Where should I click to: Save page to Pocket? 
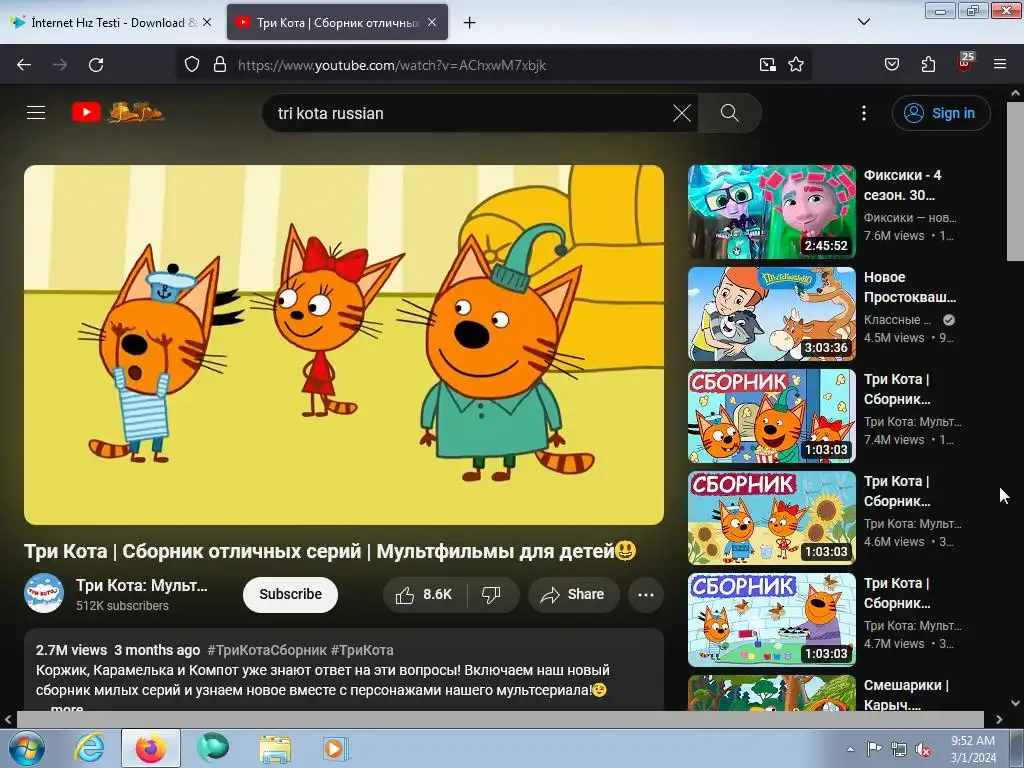891,65
